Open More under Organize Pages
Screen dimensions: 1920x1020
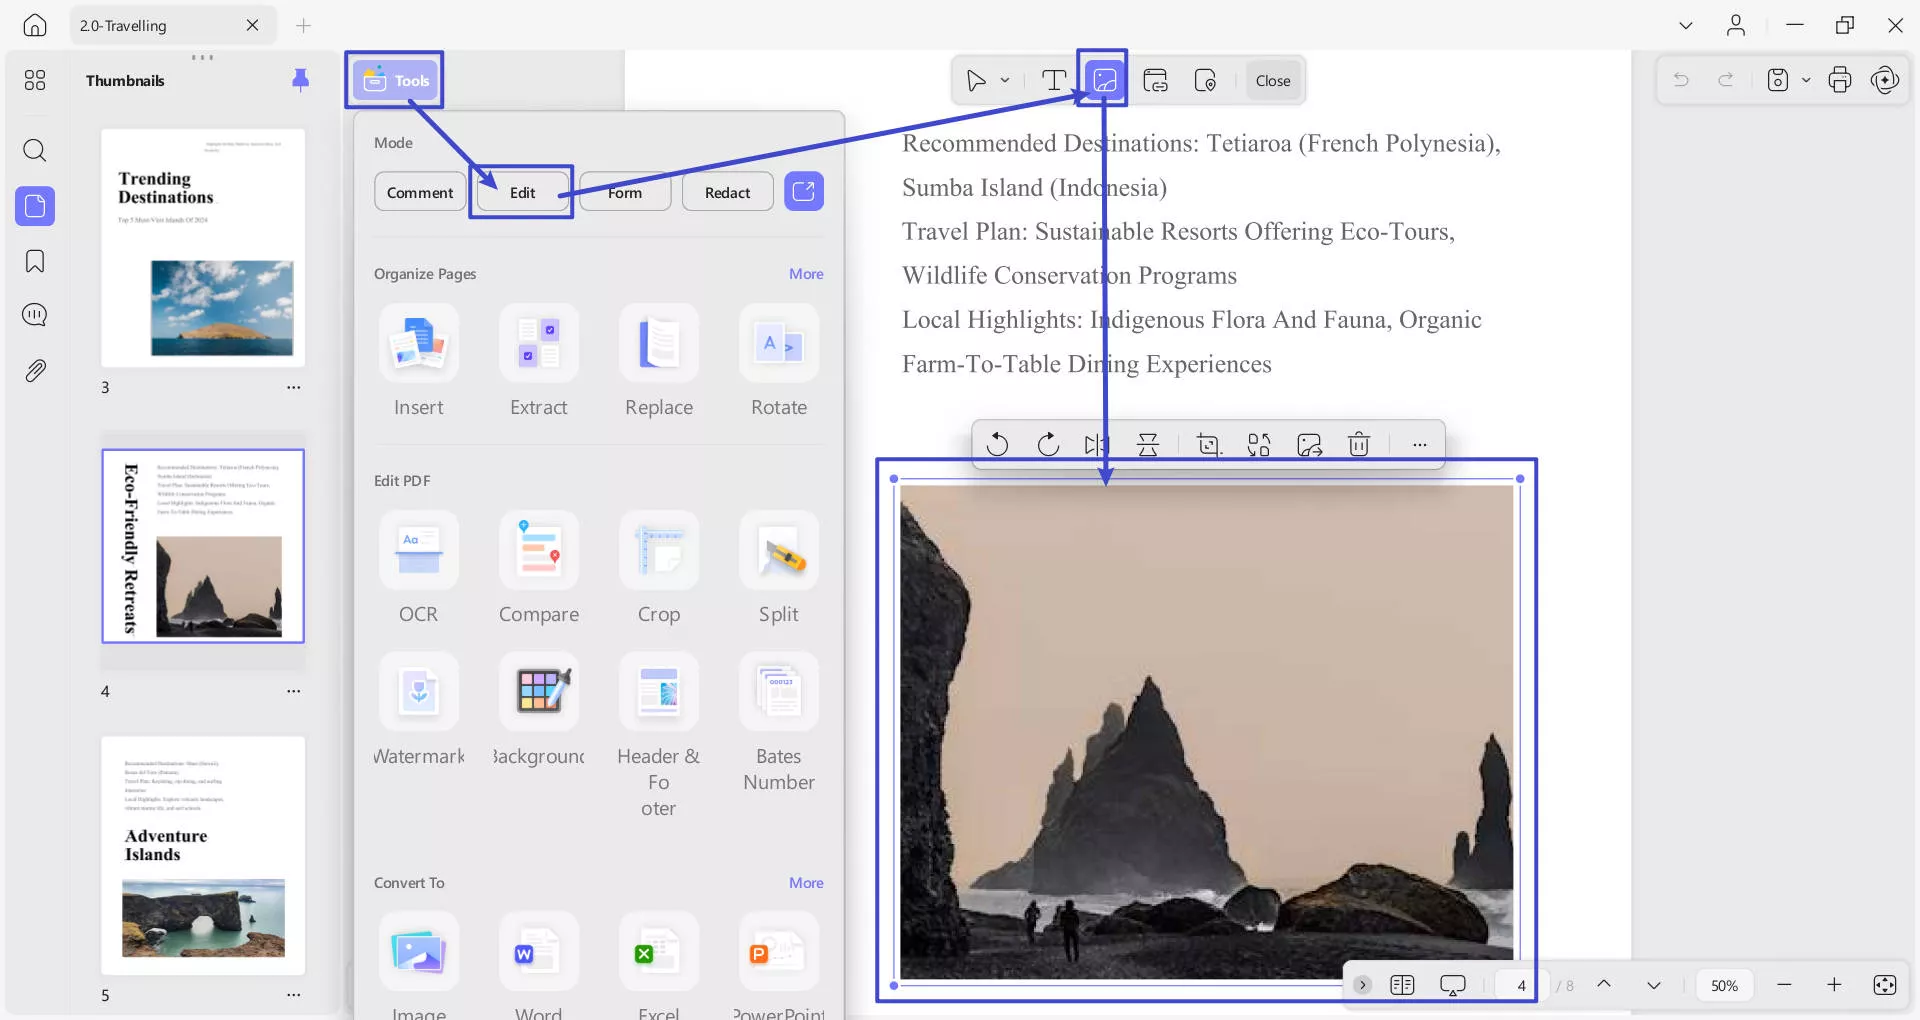coord(806,274)
